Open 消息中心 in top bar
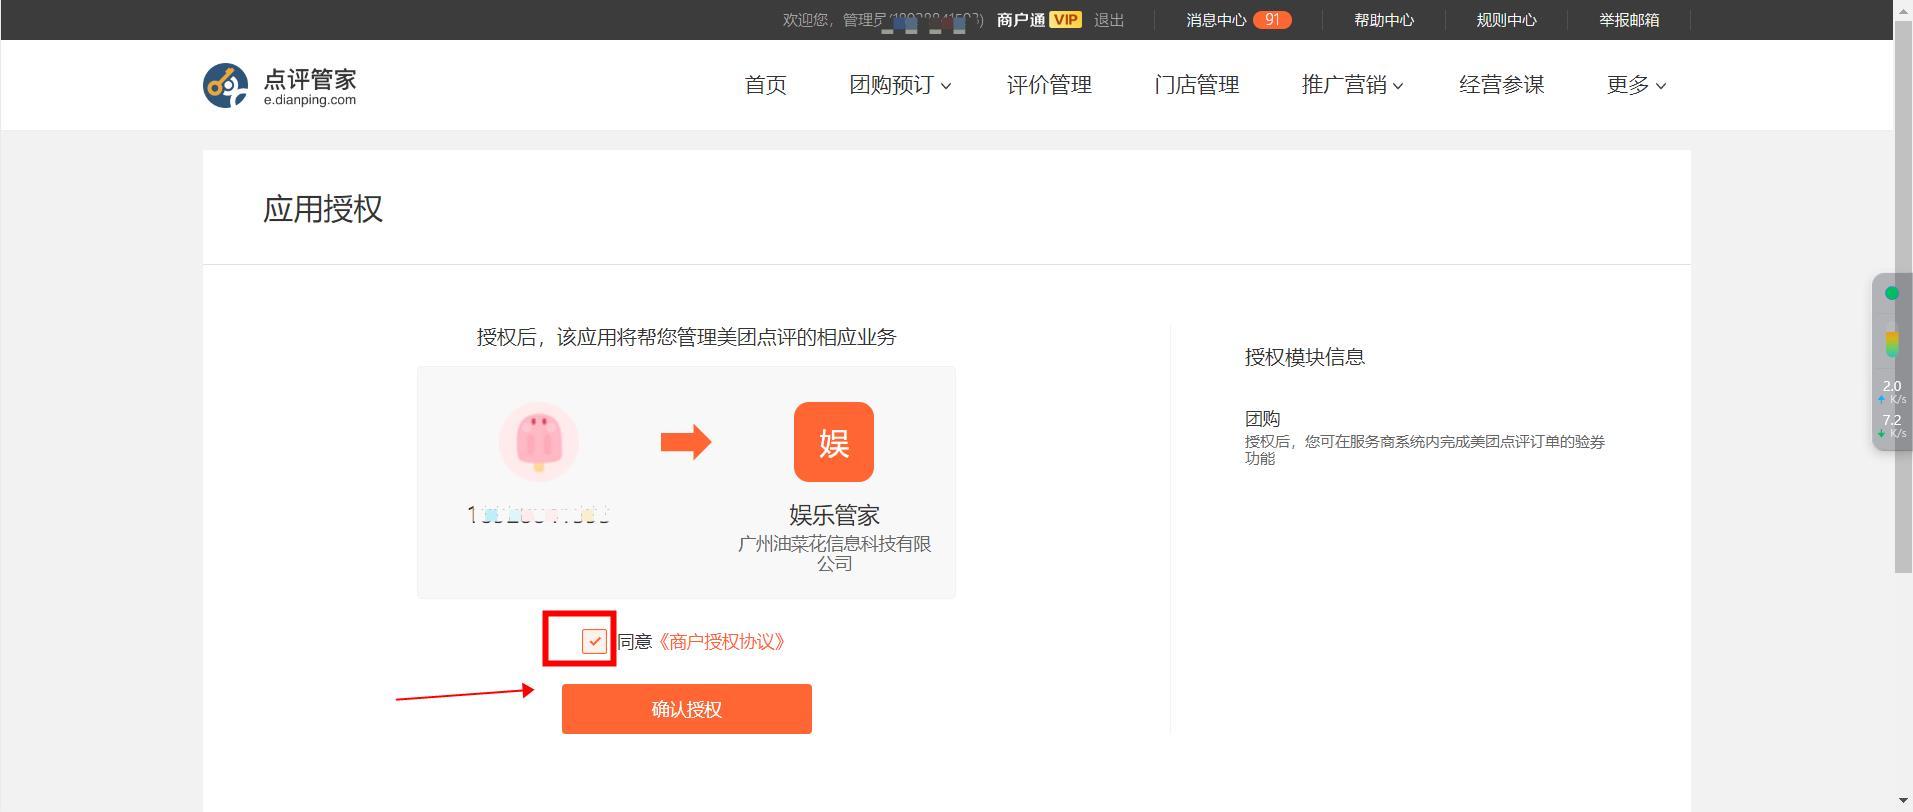The image size is (1913, 812). coord(1216,20)
